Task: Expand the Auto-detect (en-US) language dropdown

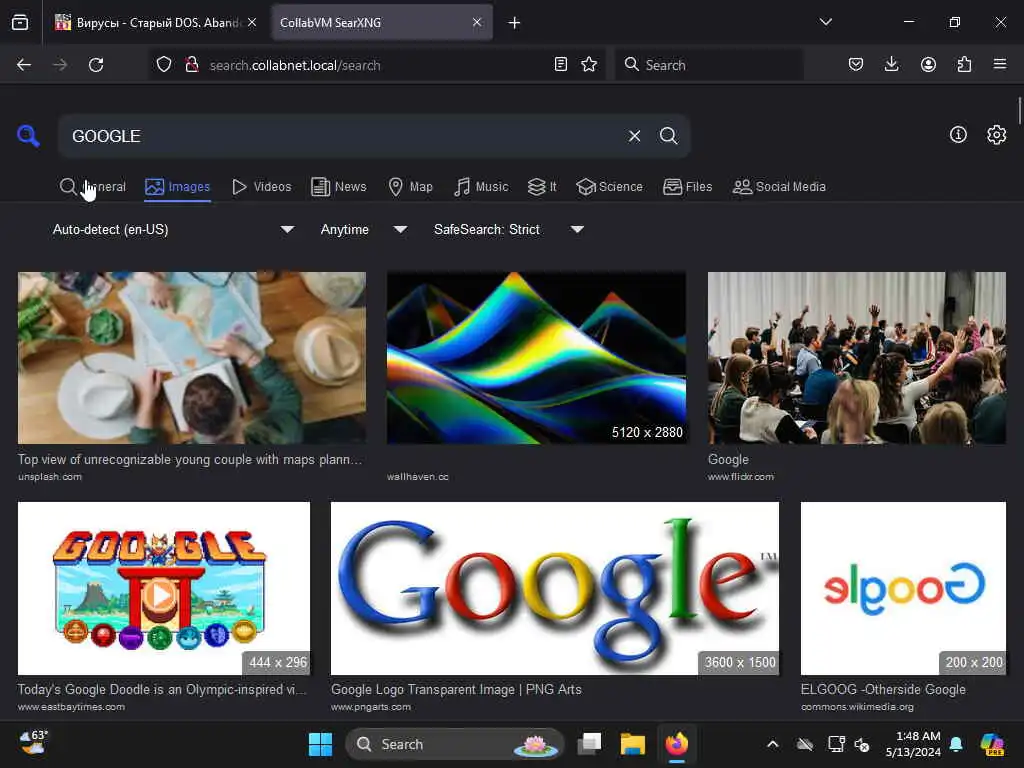Action: (173, 229)
